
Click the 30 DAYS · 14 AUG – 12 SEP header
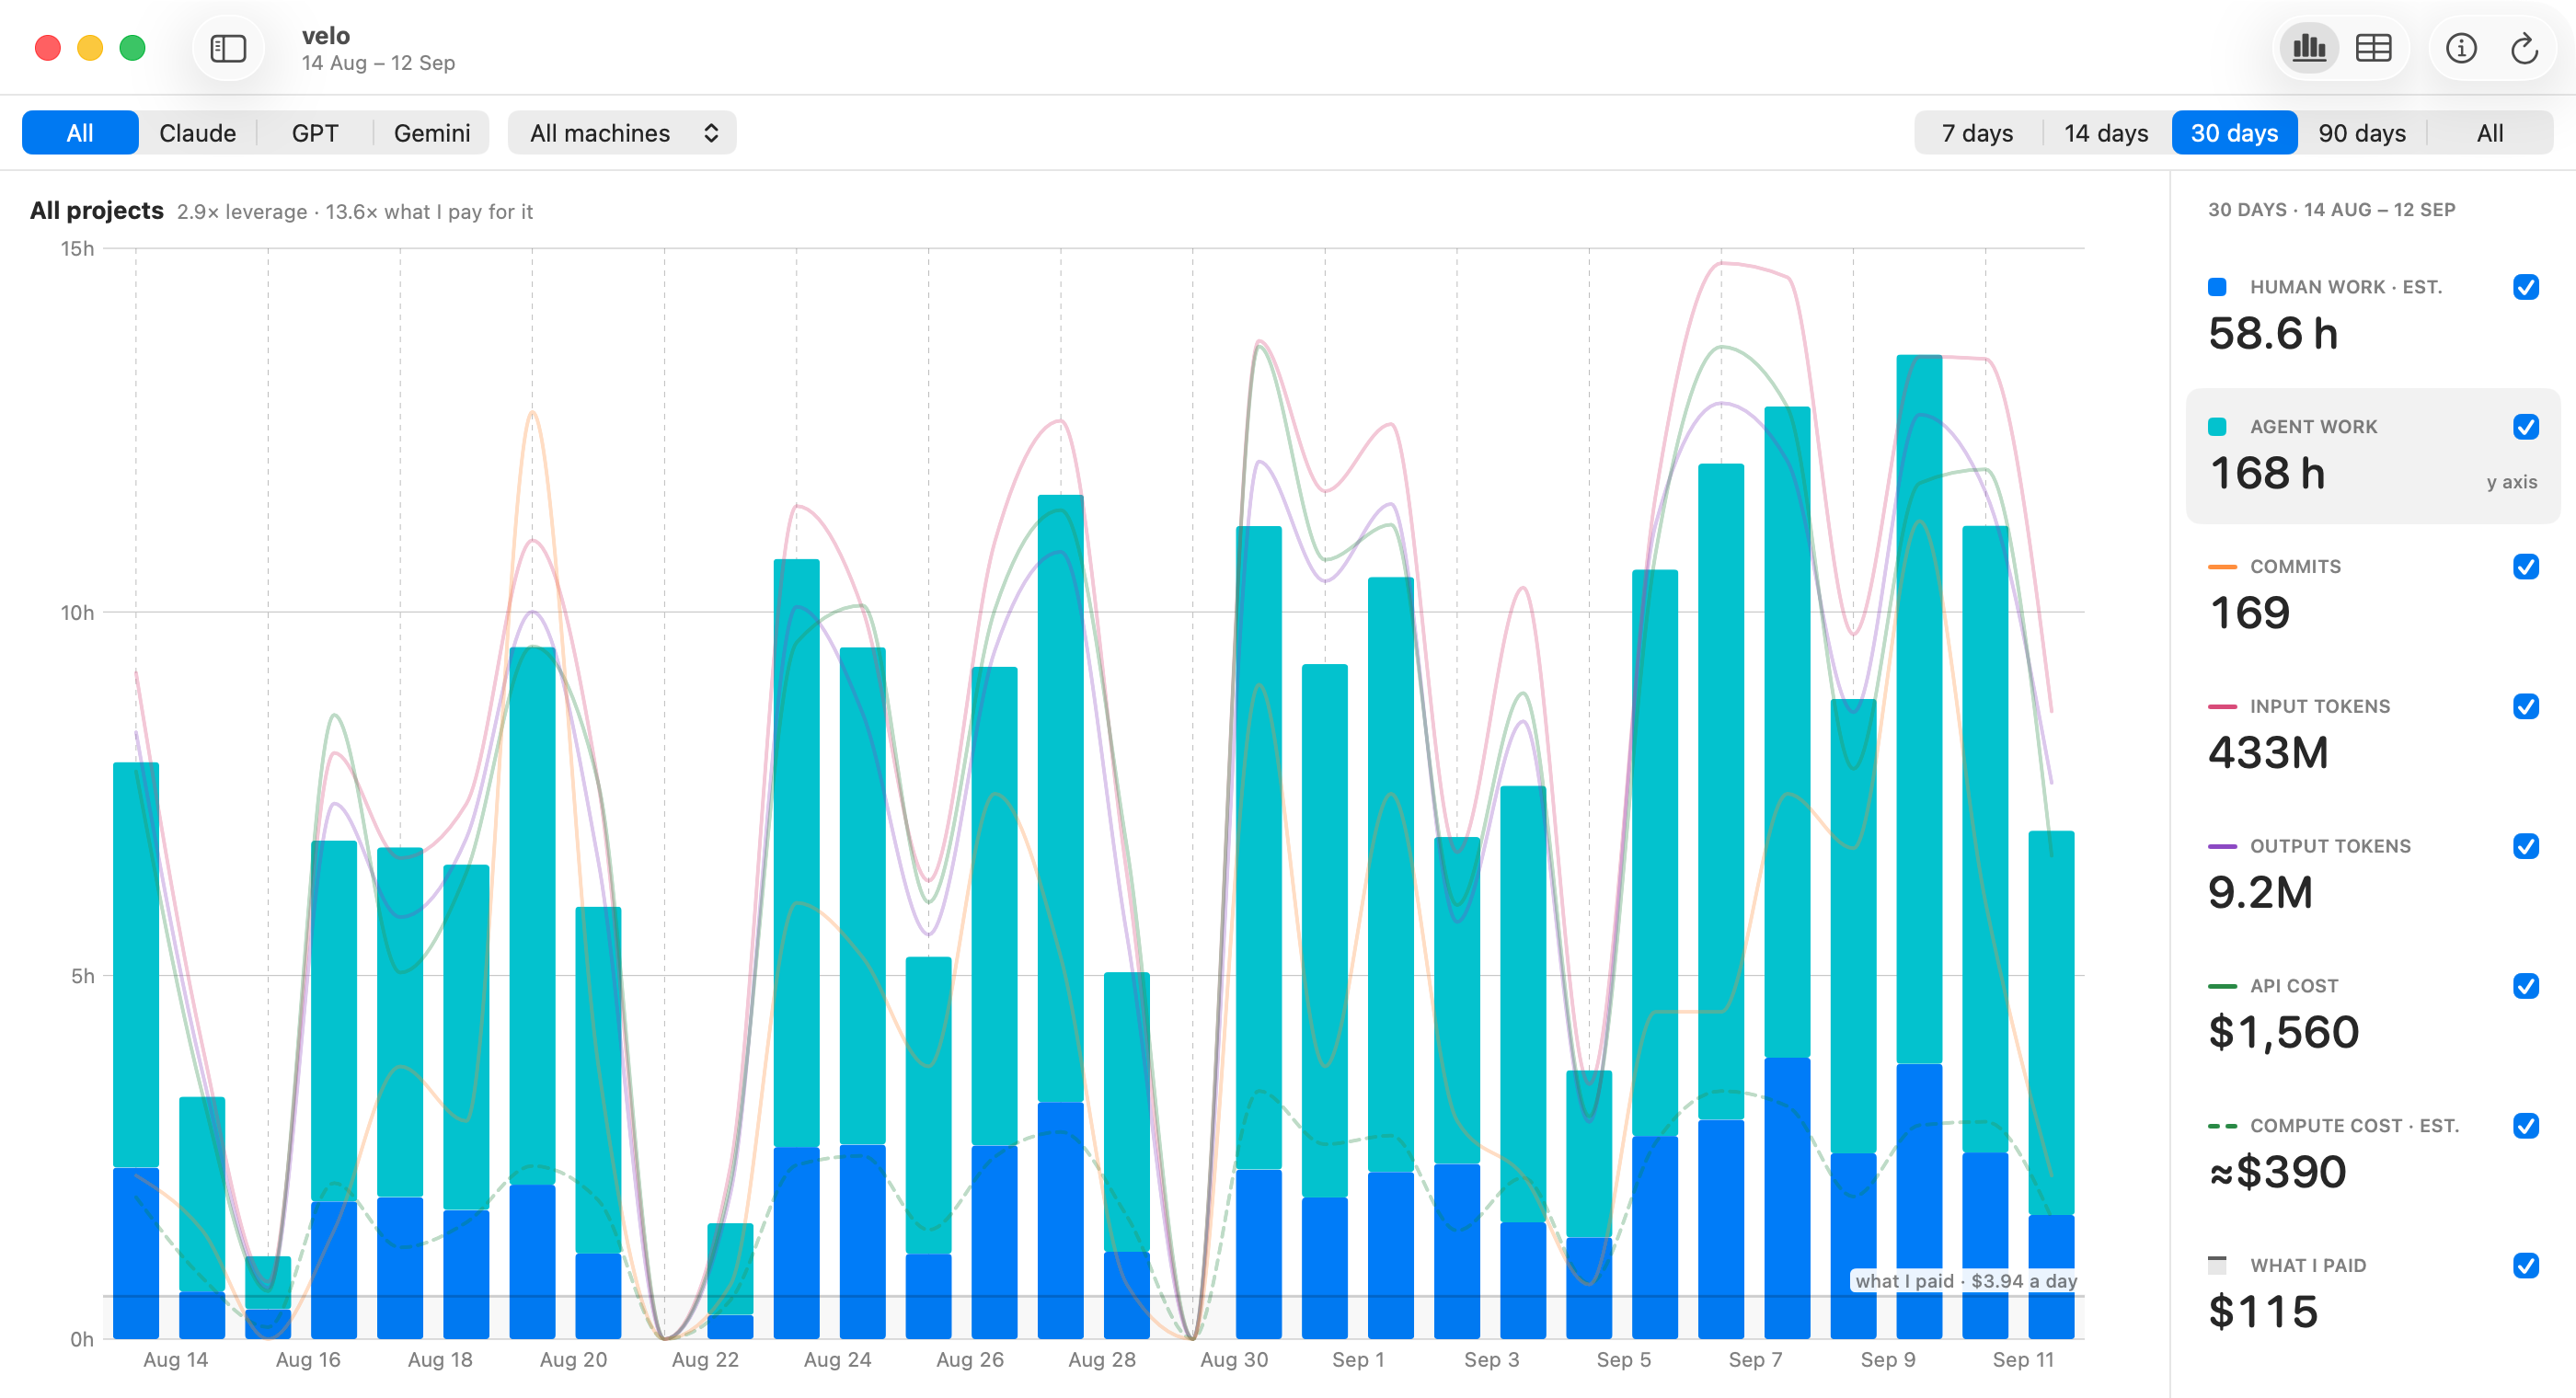pyautogui.click(x=2331, y=210)
